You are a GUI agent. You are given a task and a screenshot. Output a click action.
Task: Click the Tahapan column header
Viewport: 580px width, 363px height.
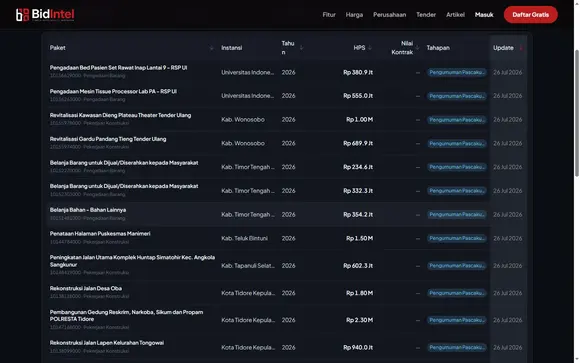point(438,48)
